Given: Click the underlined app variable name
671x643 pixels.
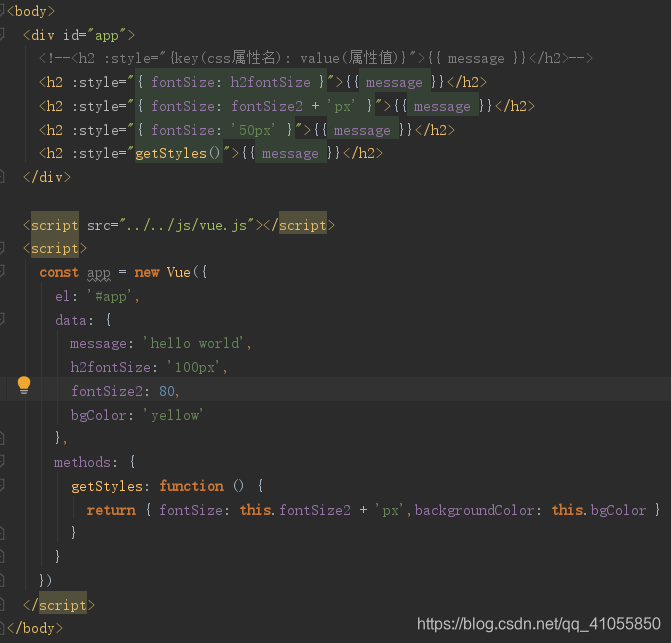Looking at the screenshot, I should coord(99,273).
